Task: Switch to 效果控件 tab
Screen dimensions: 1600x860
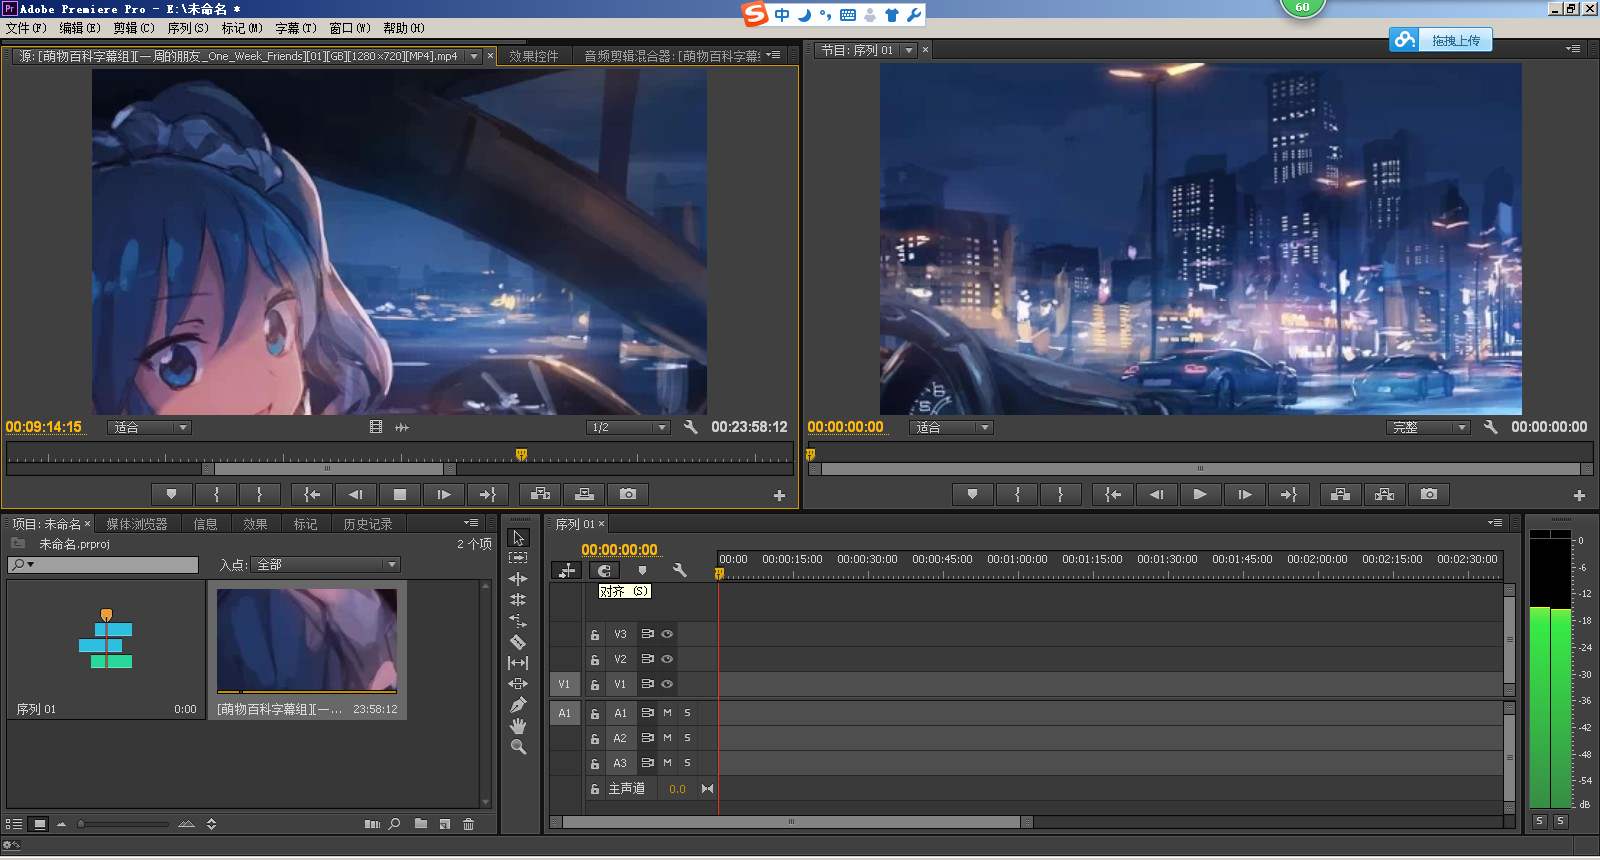Action: (x=534, y=56)
